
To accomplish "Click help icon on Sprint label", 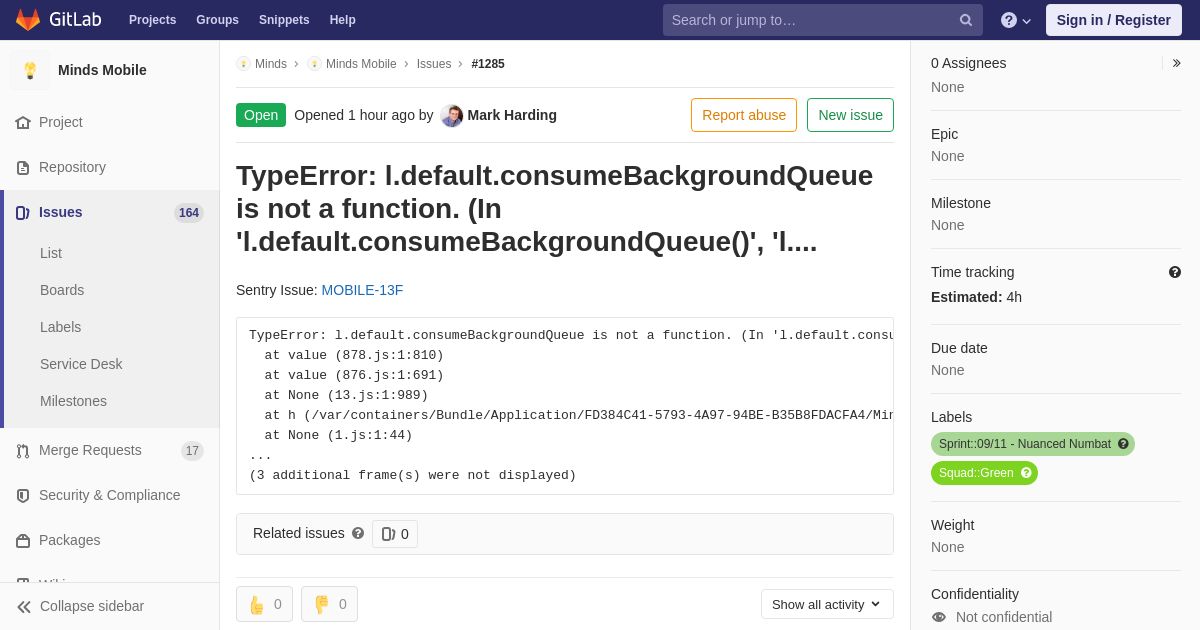I will point(1123,444).
